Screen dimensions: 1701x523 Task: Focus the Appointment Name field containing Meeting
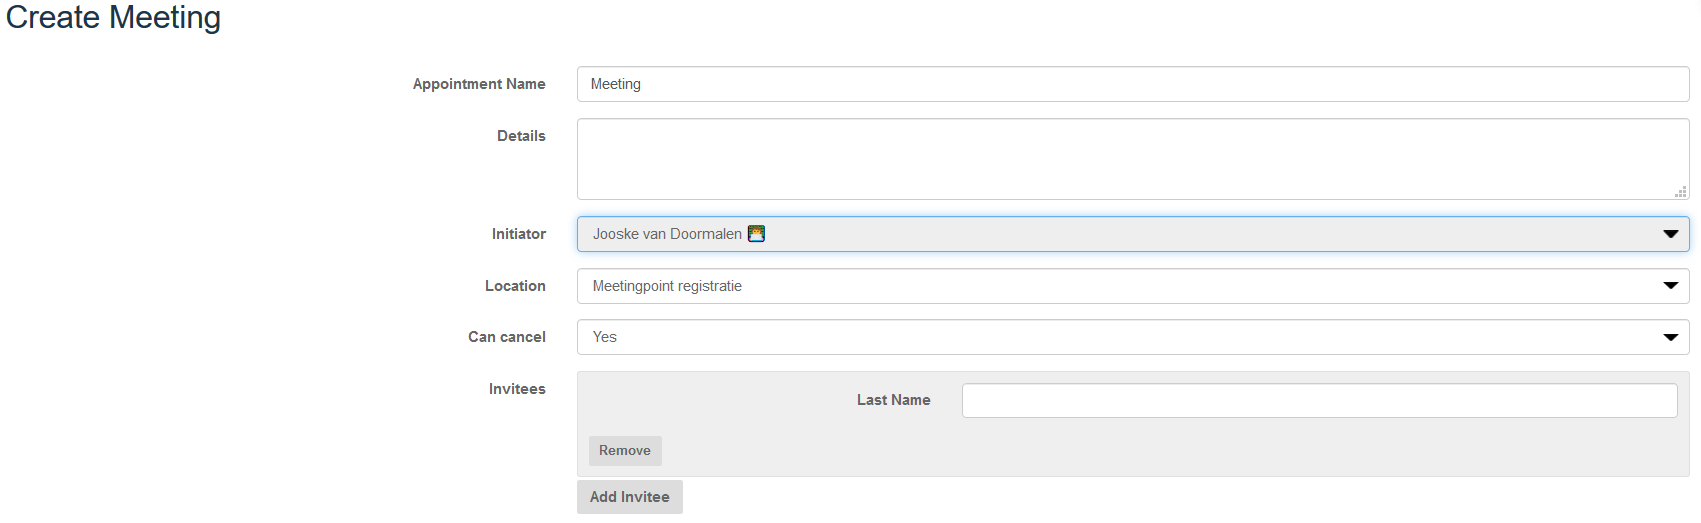[x=1133, y=84]
